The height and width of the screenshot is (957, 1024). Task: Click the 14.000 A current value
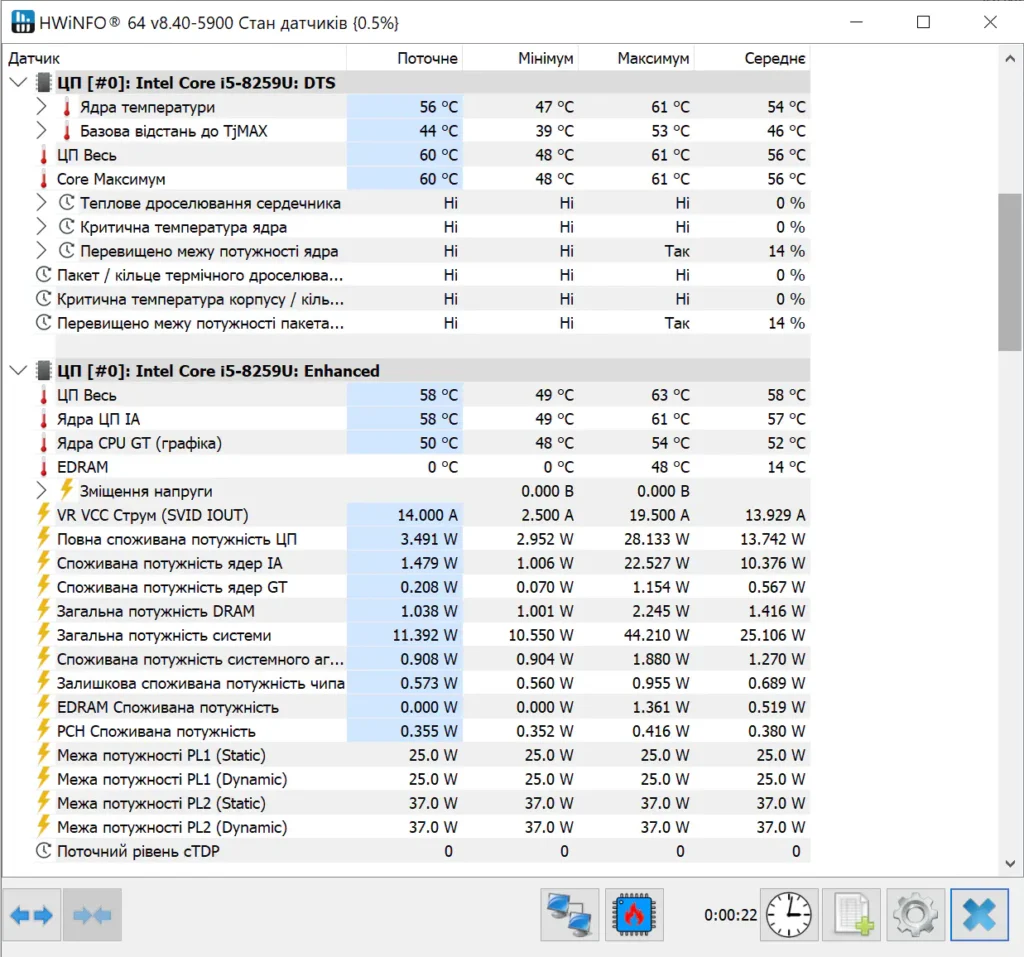coord(428,515)
